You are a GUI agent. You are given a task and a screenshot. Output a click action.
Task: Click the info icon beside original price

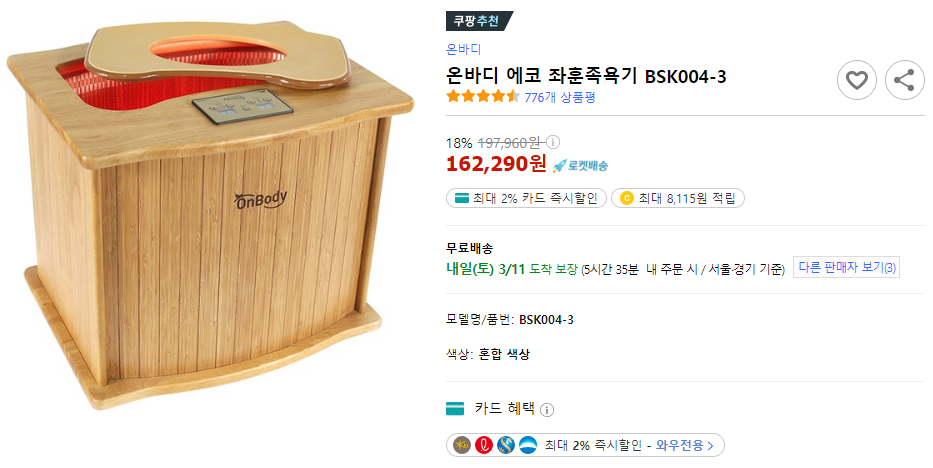(x=553, y=142)
